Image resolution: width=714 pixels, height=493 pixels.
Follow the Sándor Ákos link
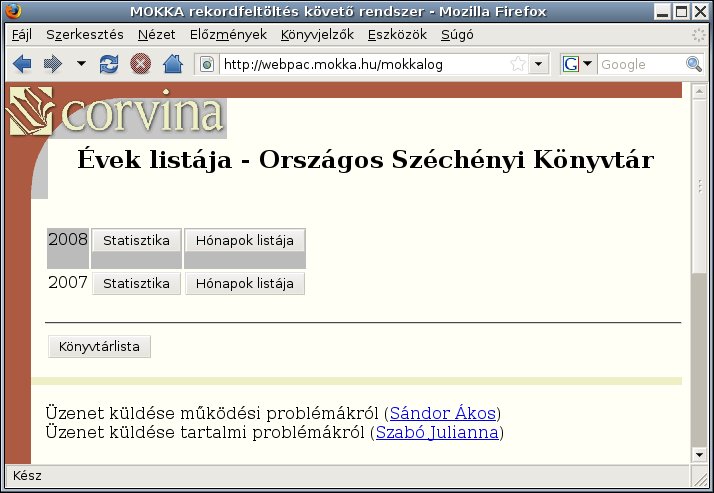442,414
